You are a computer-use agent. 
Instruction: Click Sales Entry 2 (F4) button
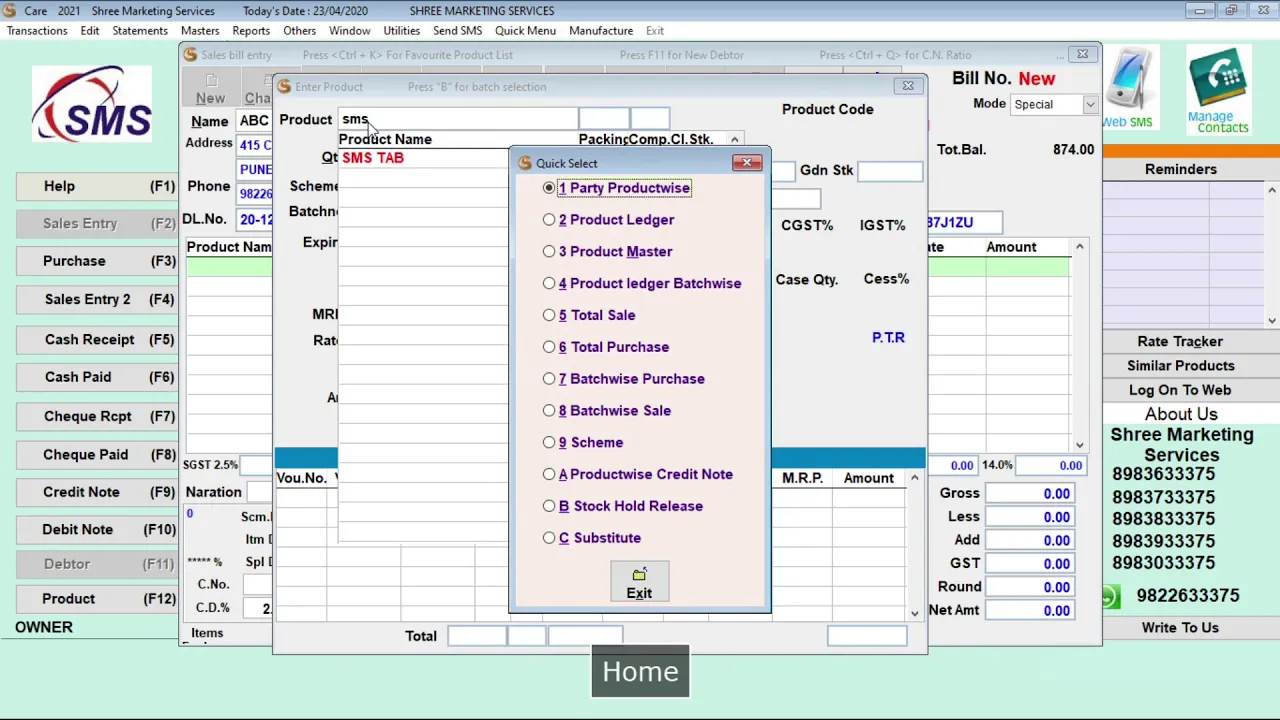tap(97, 299)
